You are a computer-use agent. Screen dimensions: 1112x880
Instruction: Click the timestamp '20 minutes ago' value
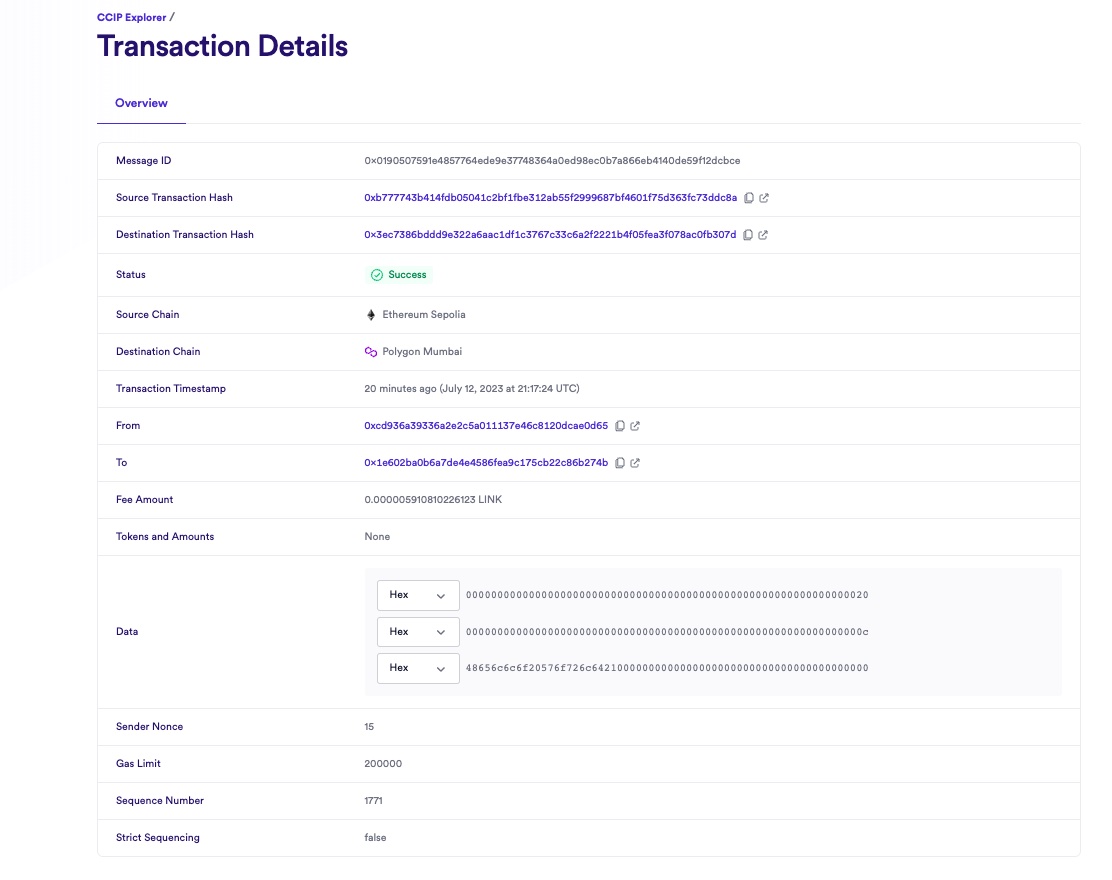click(472, 389)
